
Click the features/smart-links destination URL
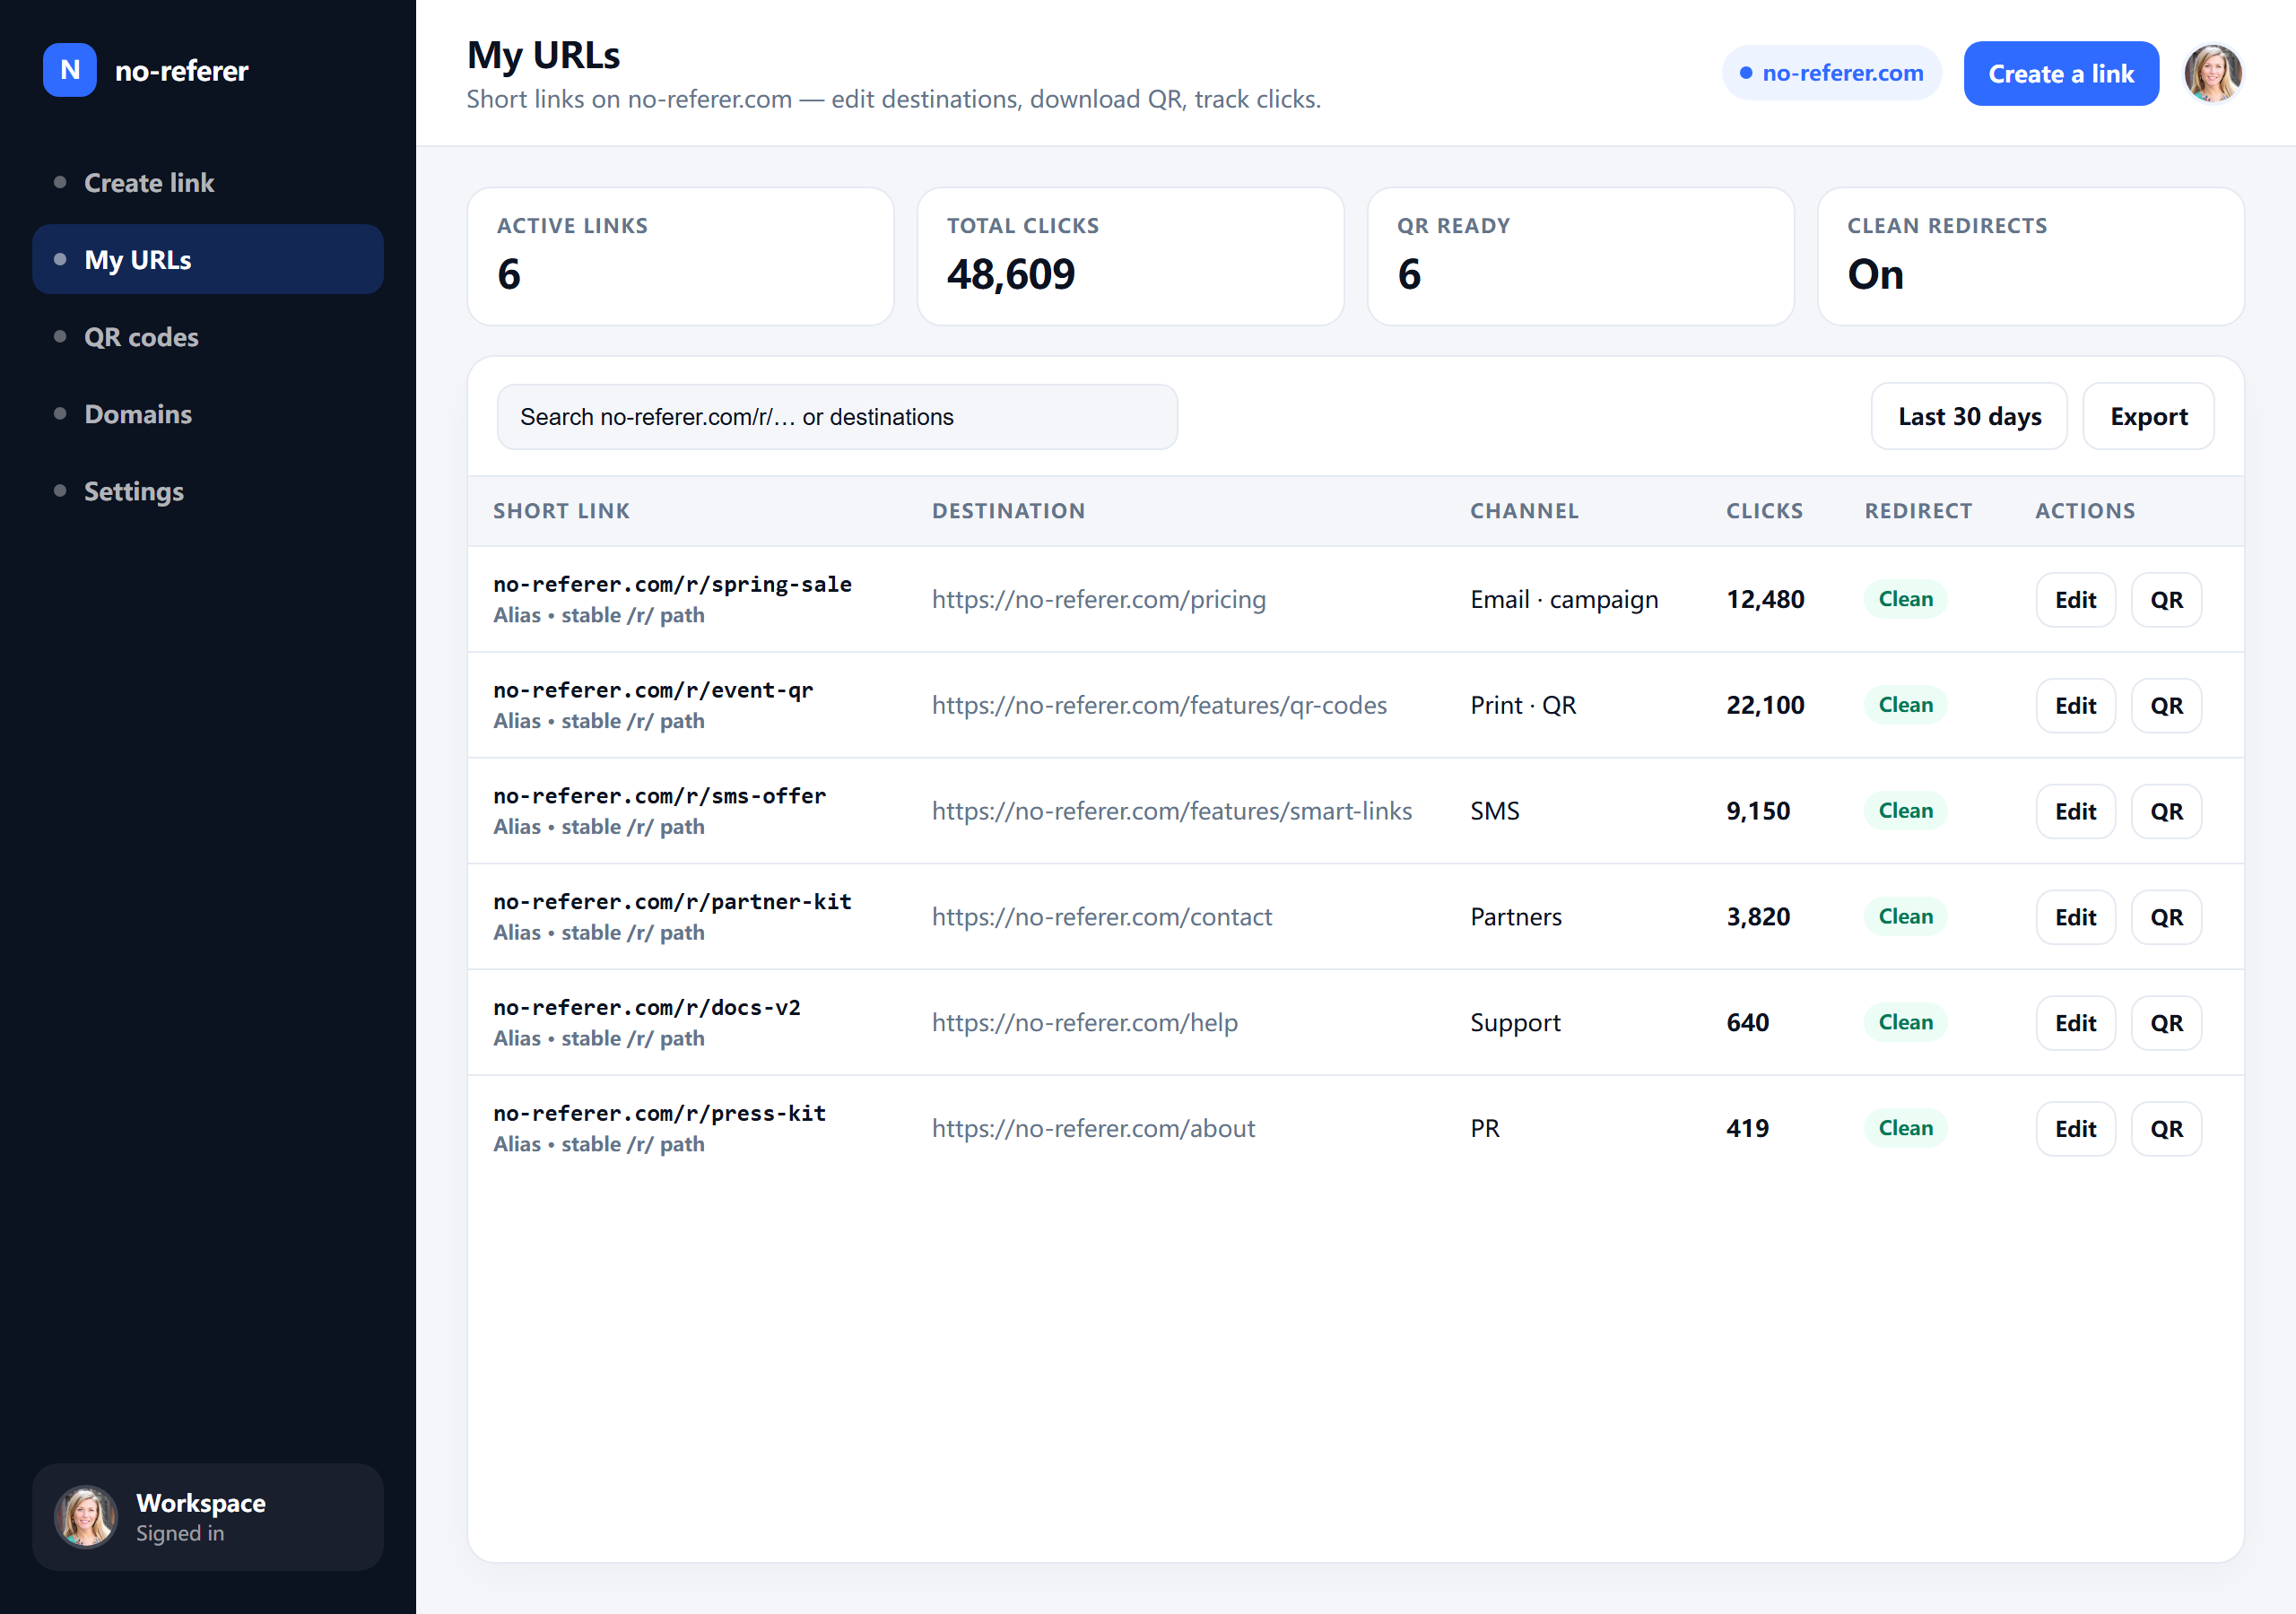tap(1171, 811)
